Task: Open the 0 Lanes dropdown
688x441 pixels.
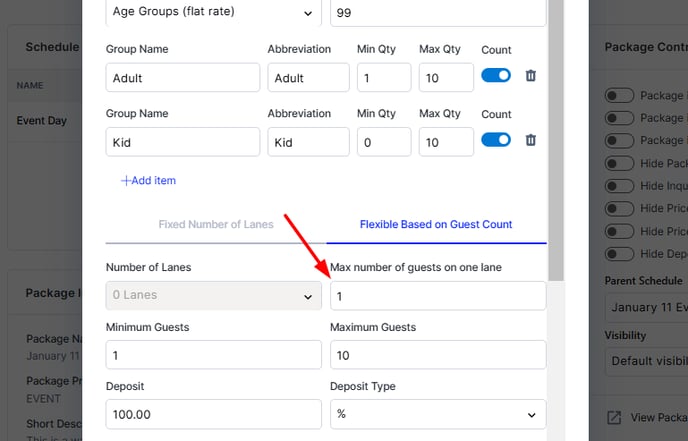Action: pyautogui.click(x=213, y=295)
